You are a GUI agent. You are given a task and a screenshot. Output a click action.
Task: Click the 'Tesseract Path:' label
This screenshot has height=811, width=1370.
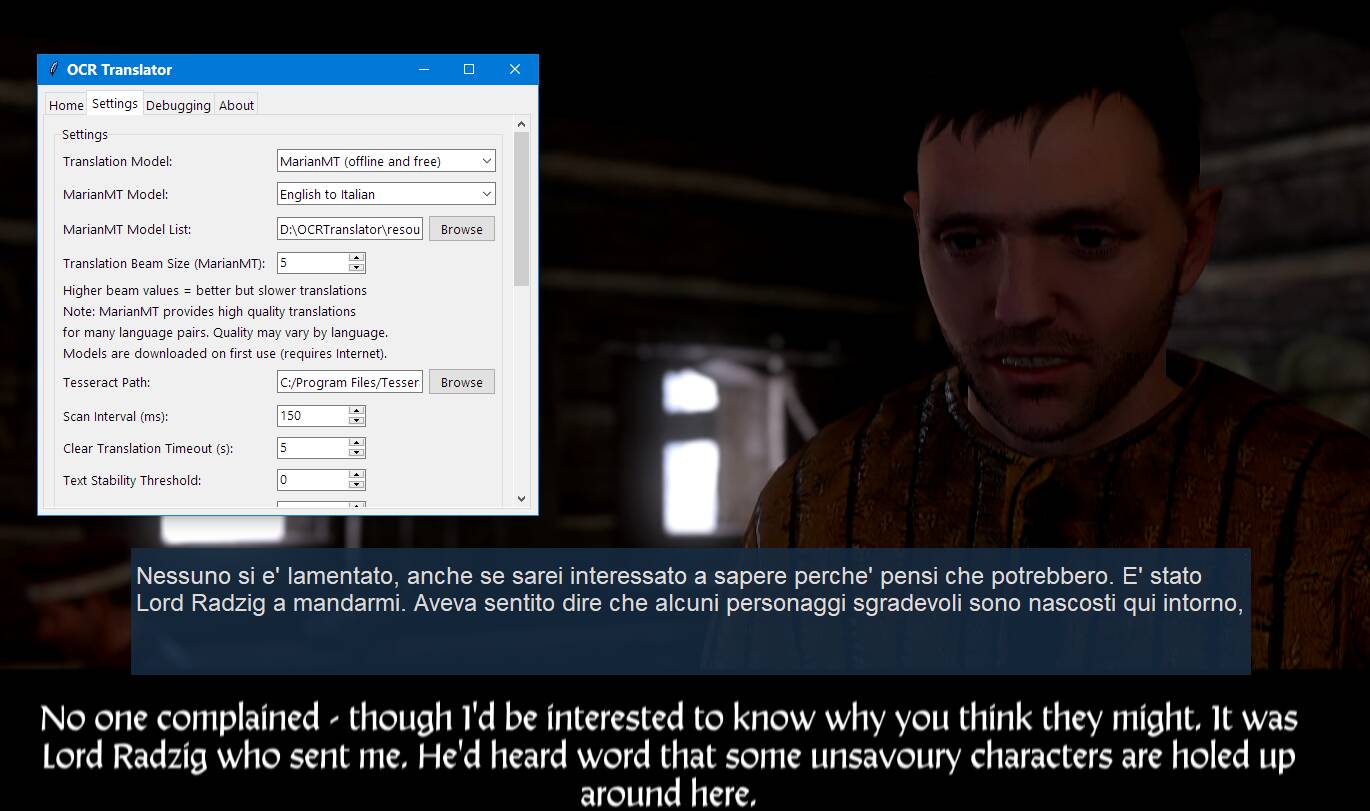coord(107,382)
